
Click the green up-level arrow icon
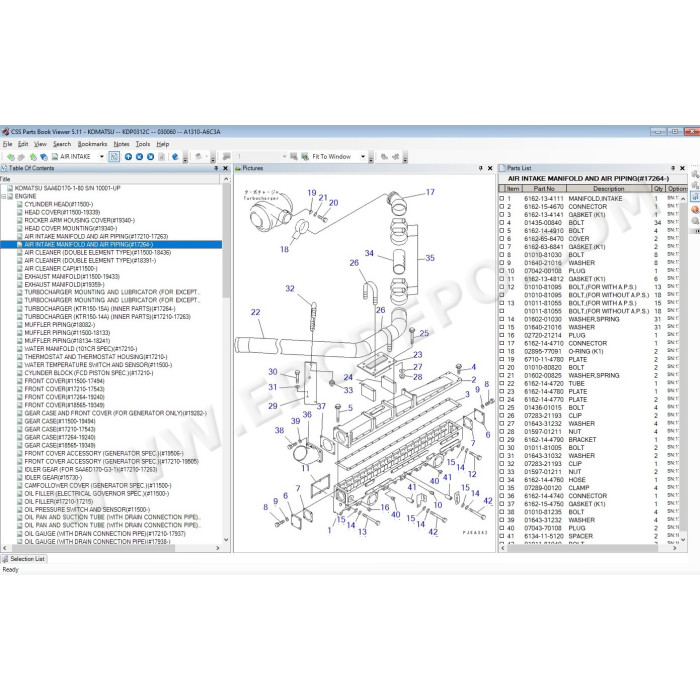tap(33, 157)
